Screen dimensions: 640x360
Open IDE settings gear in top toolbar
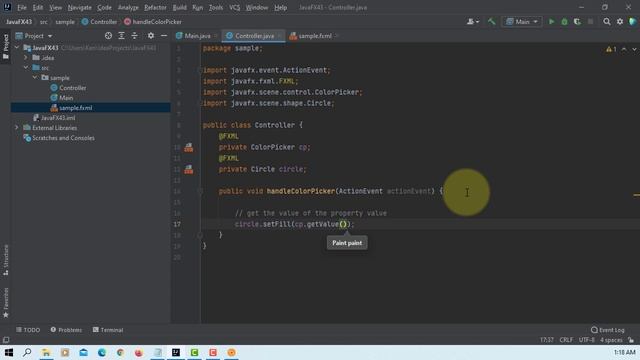(x=620, y=22)
